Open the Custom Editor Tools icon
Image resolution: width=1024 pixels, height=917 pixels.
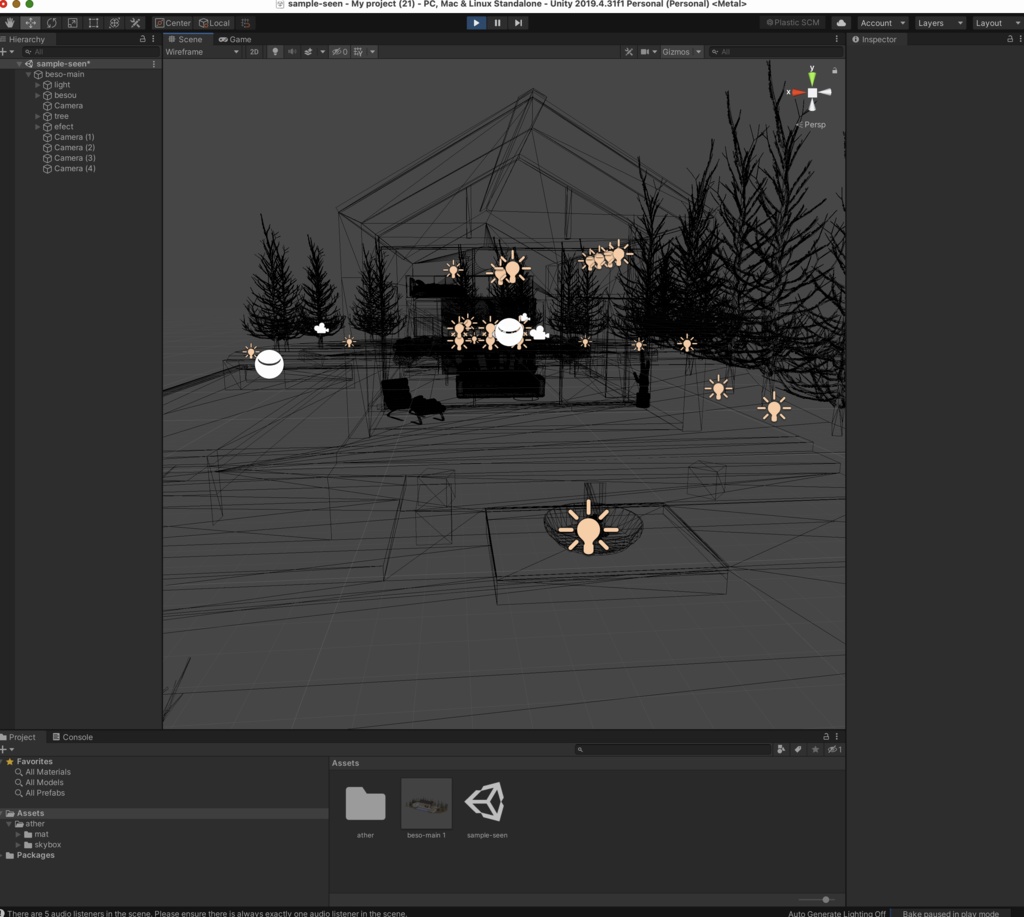(135, 22)
